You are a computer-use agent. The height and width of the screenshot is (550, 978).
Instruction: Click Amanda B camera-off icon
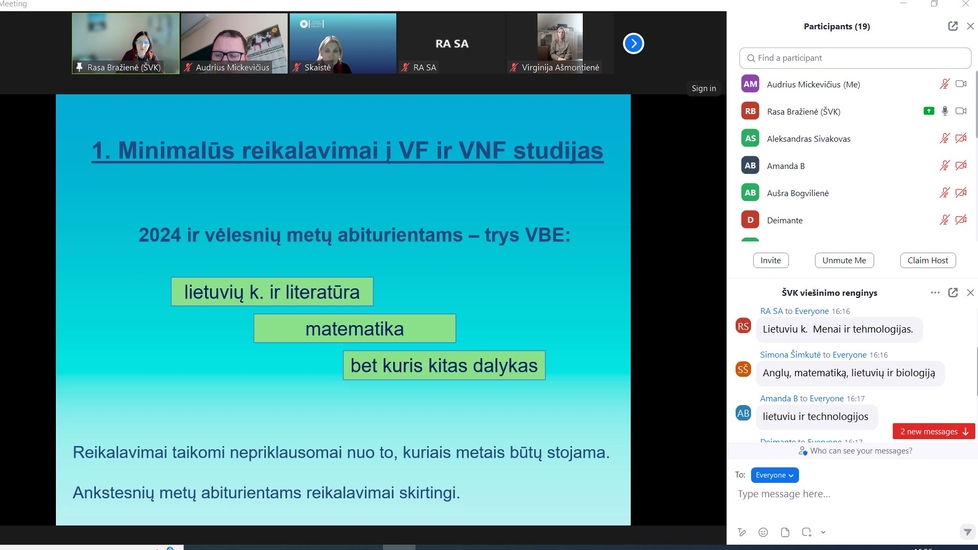(961, 165)
